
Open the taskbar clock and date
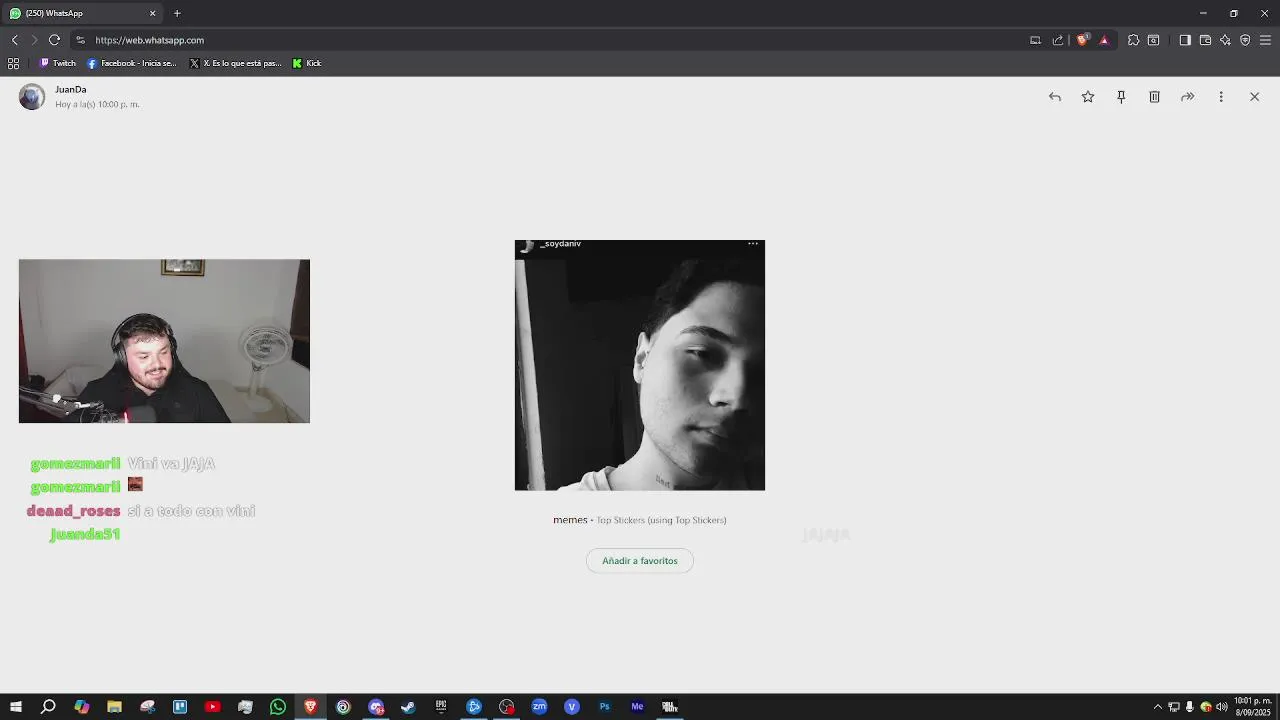(1253, 707)
